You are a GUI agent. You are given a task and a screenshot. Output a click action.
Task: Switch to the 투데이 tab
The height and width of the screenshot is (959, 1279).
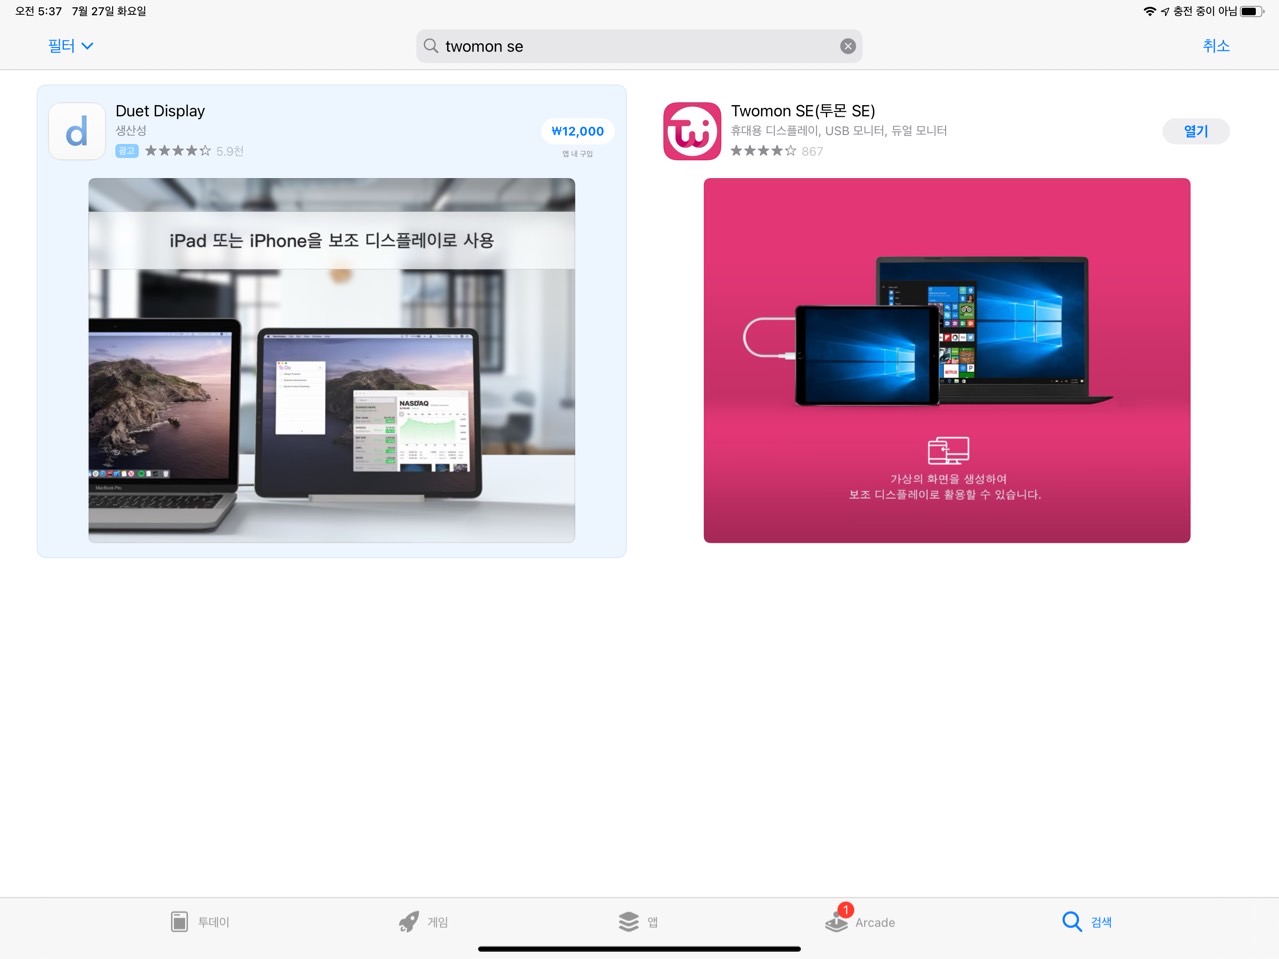pyautogui.click(x=200, y=922)
